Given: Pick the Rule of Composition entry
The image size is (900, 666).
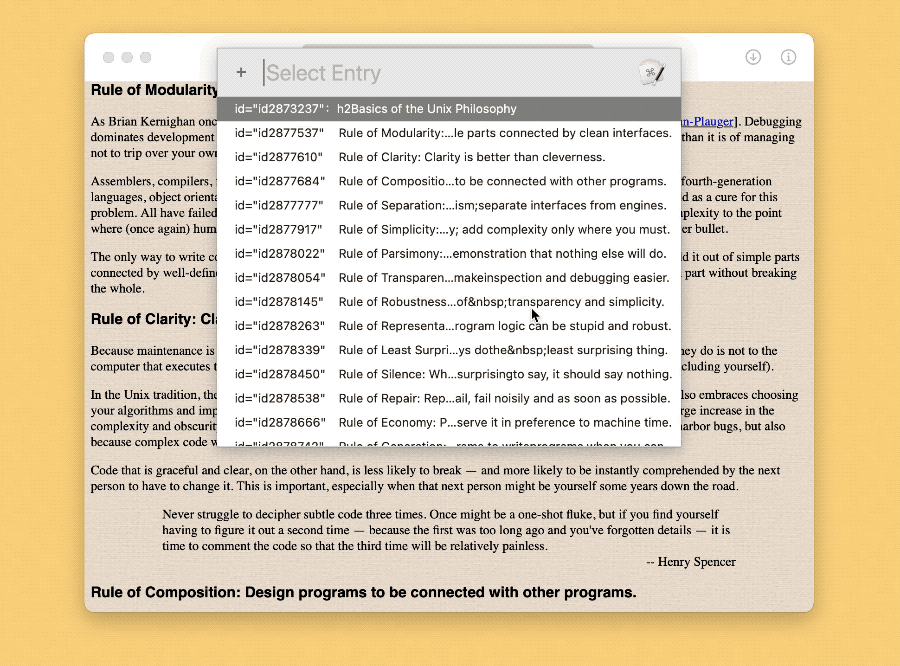Looking at the screenshot, I should coord(449,181).
